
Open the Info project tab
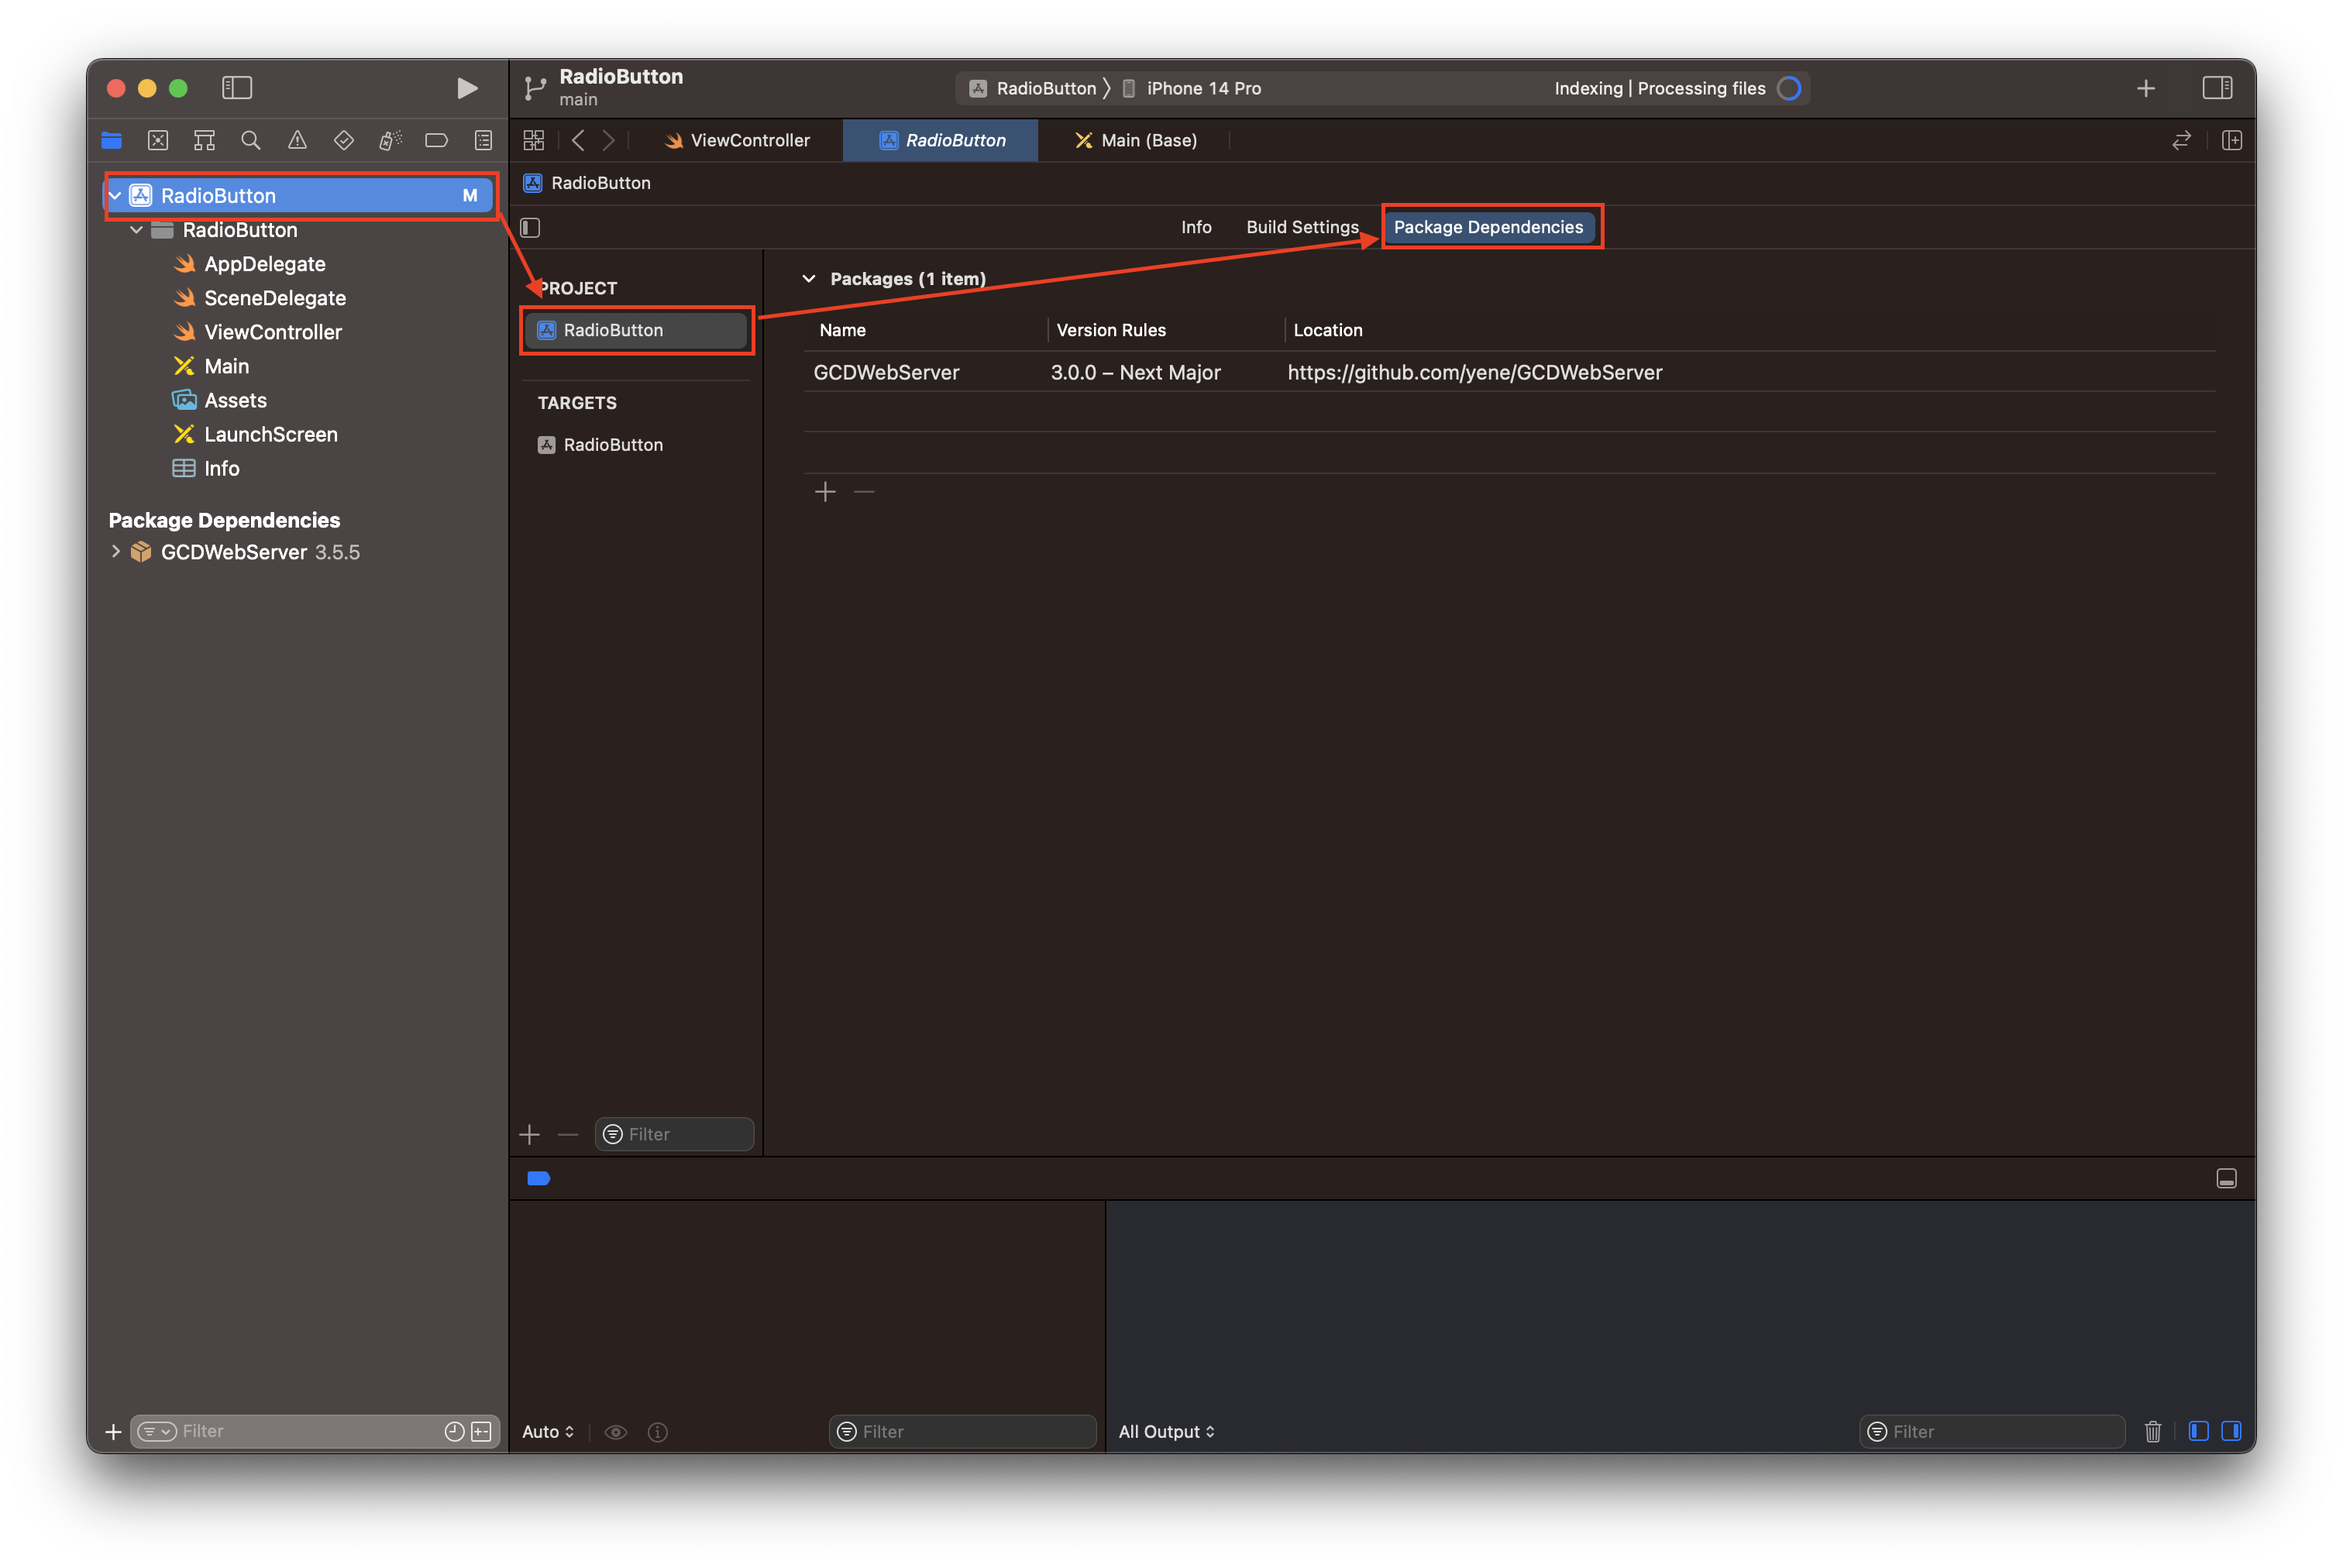pyautogui.click(x=1196, y=227)
